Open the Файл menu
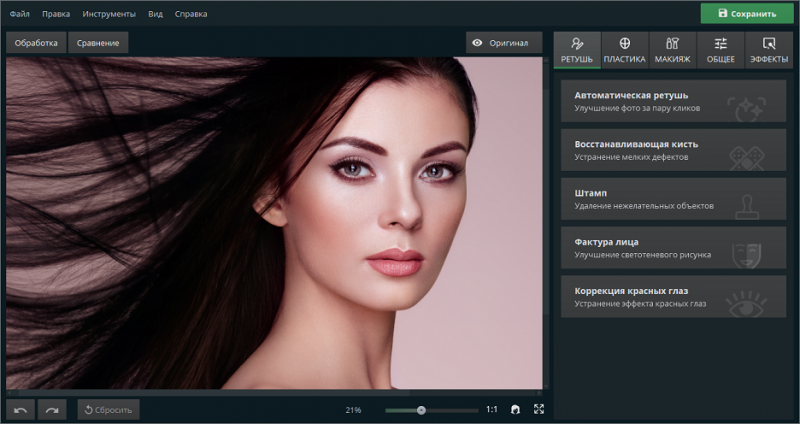 pos(19,14)
